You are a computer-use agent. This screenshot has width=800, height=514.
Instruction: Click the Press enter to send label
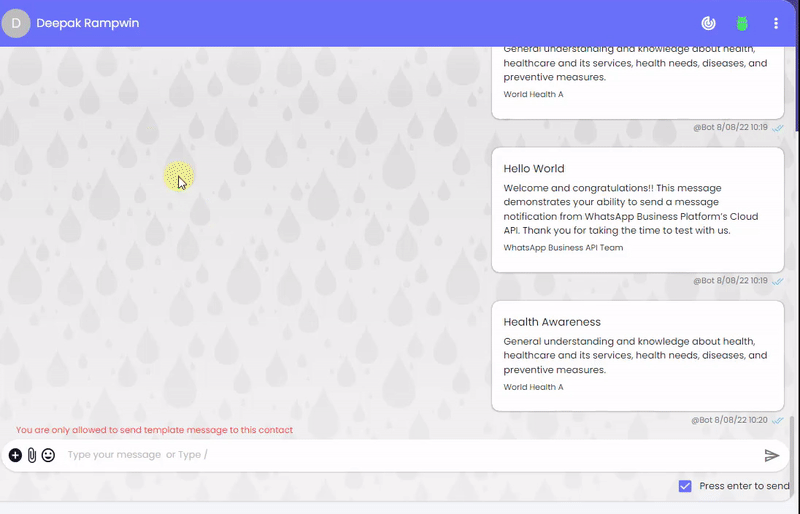(744, 486)
